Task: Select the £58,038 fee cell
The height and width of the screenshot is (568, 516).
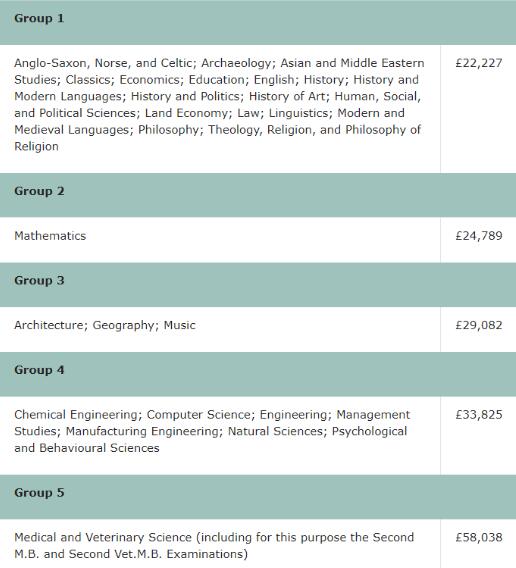Action: (x=478, y=543)
